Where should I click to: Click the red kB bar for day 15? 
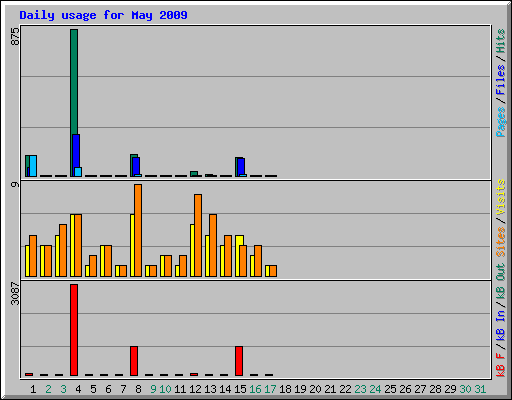[239, 361]
